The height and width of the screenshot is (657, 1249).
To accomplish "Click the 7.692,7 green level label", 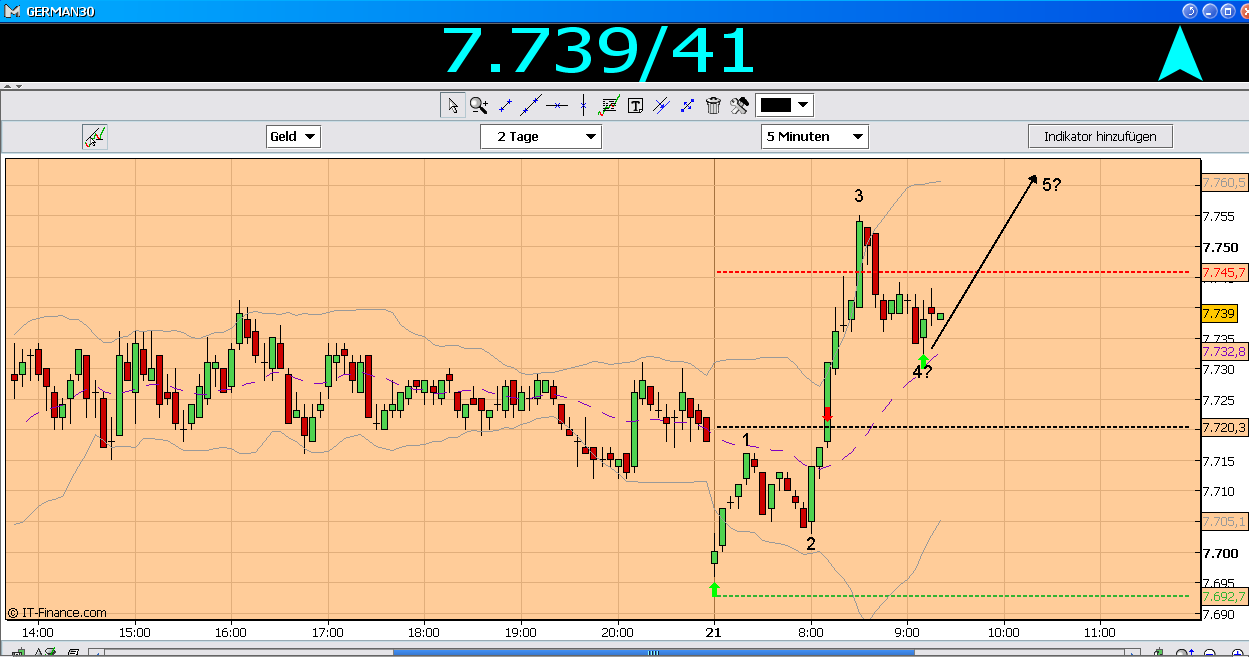I will [x=1224, y=597].
